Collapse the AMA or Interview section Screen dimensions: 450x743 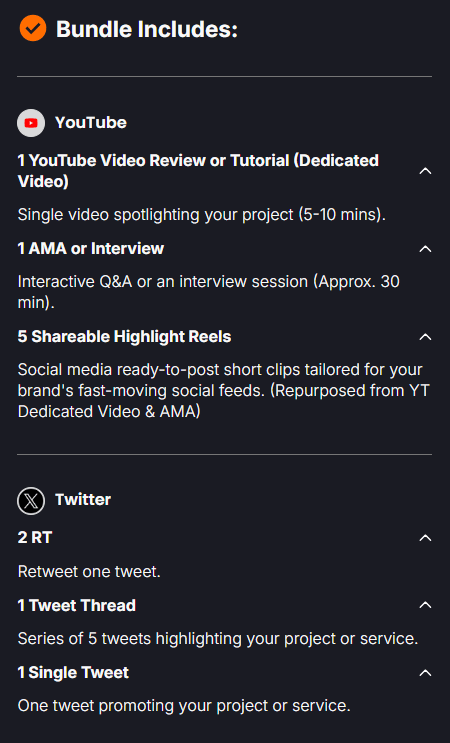[x=425, y=249]
